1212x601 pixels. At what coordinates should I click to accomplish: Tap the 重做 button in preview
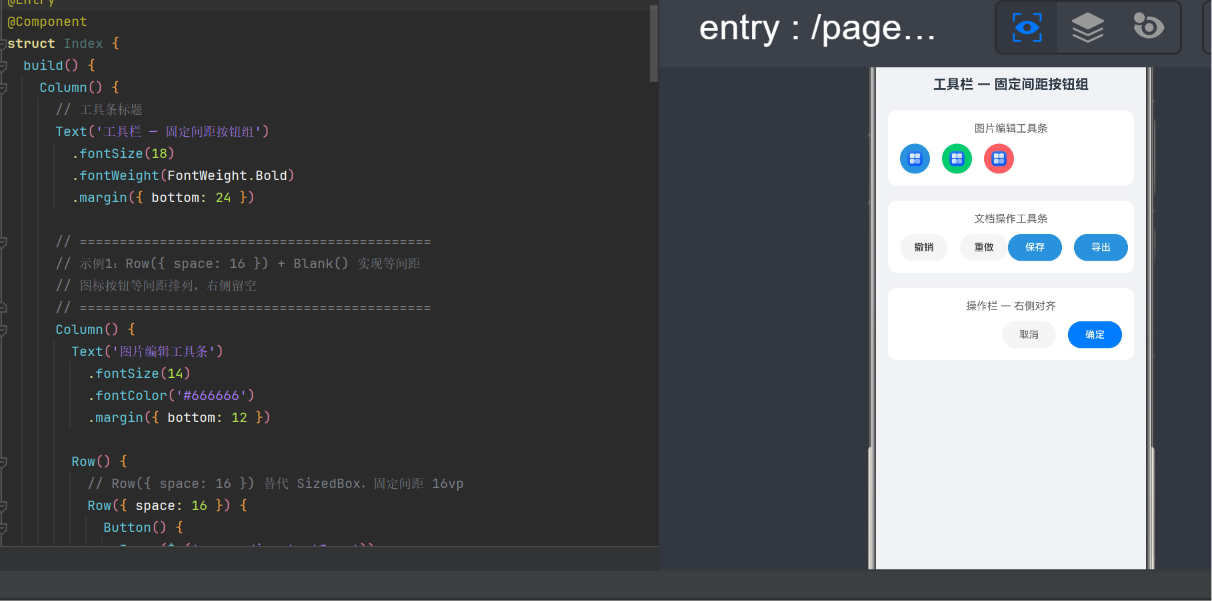tap(984, 247)
